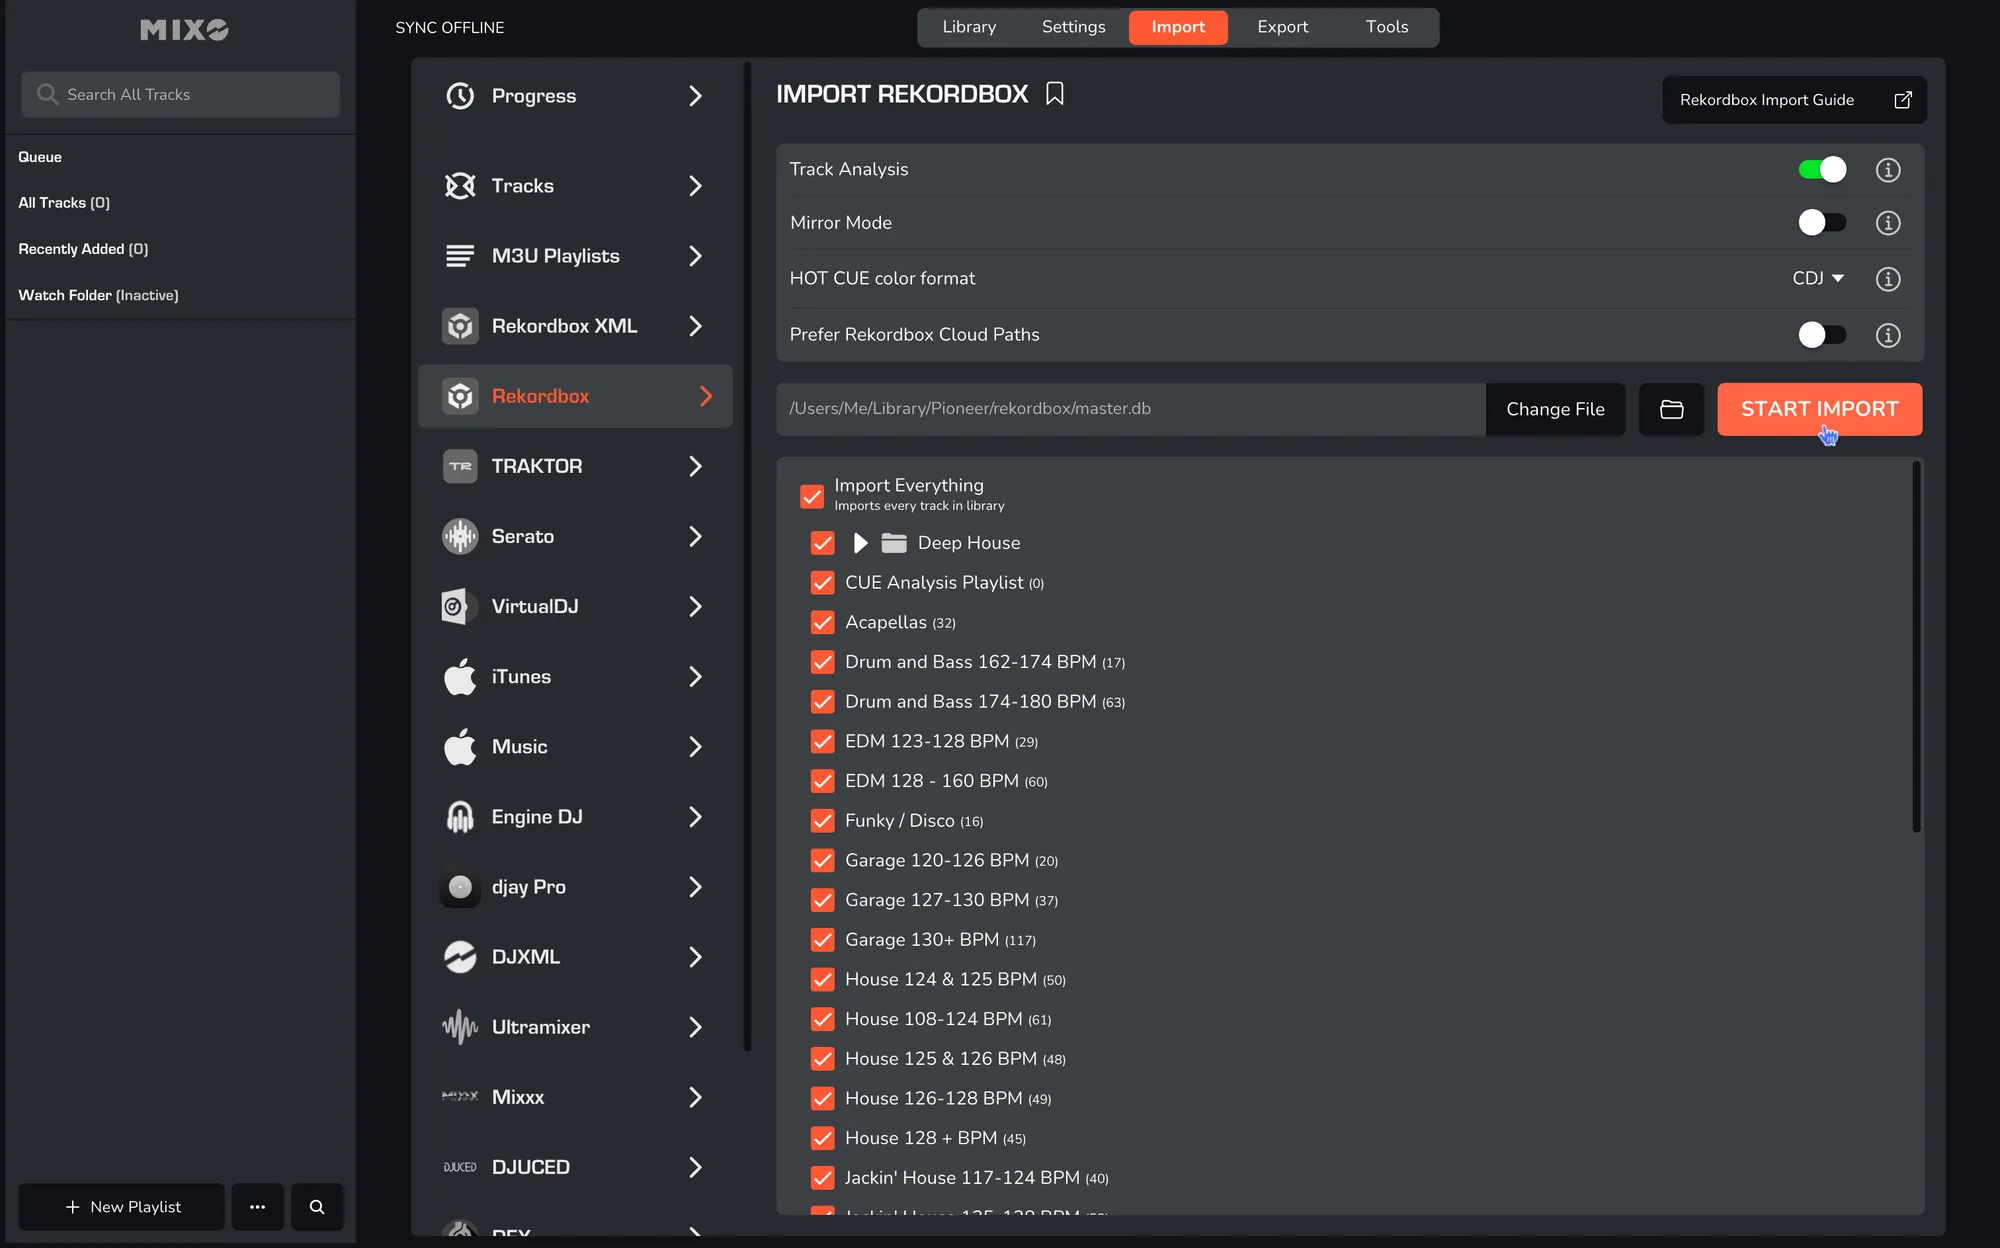Click into the Search All Tracks field

click(x=180, y=95)
